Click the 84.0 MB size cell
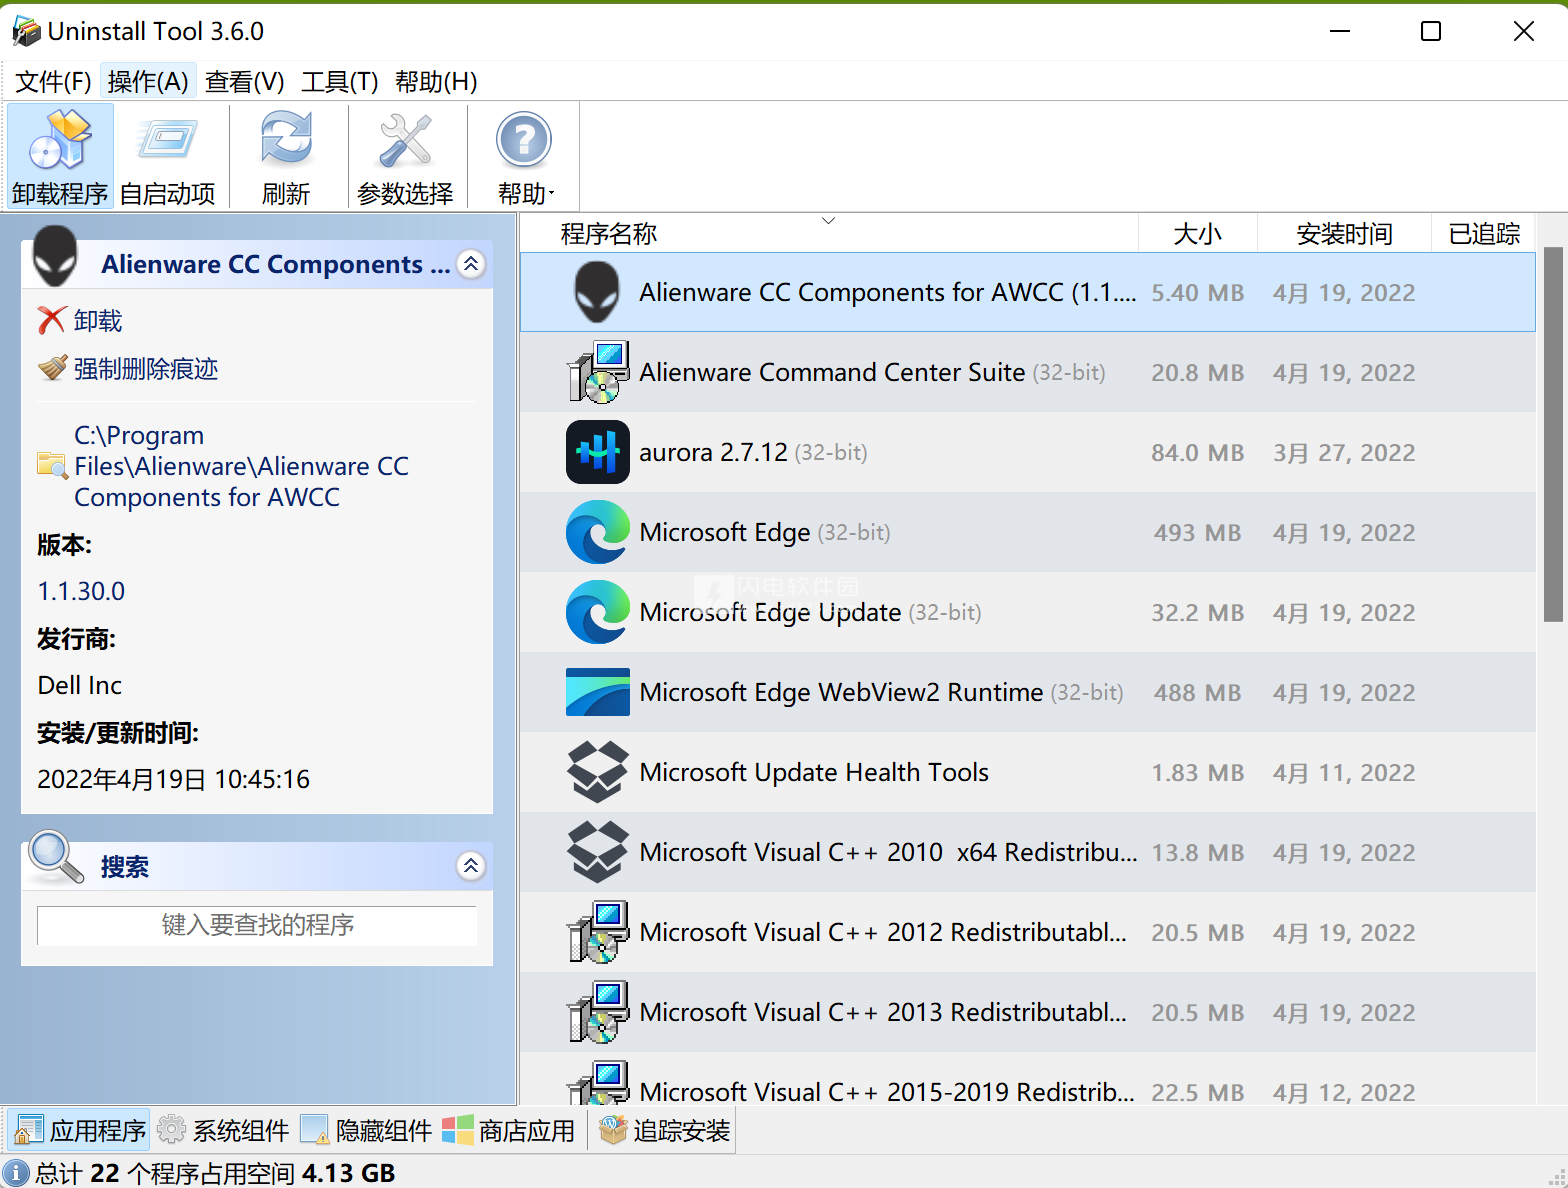This screenshot has height=1188, width=1568. pos(1198,453)
